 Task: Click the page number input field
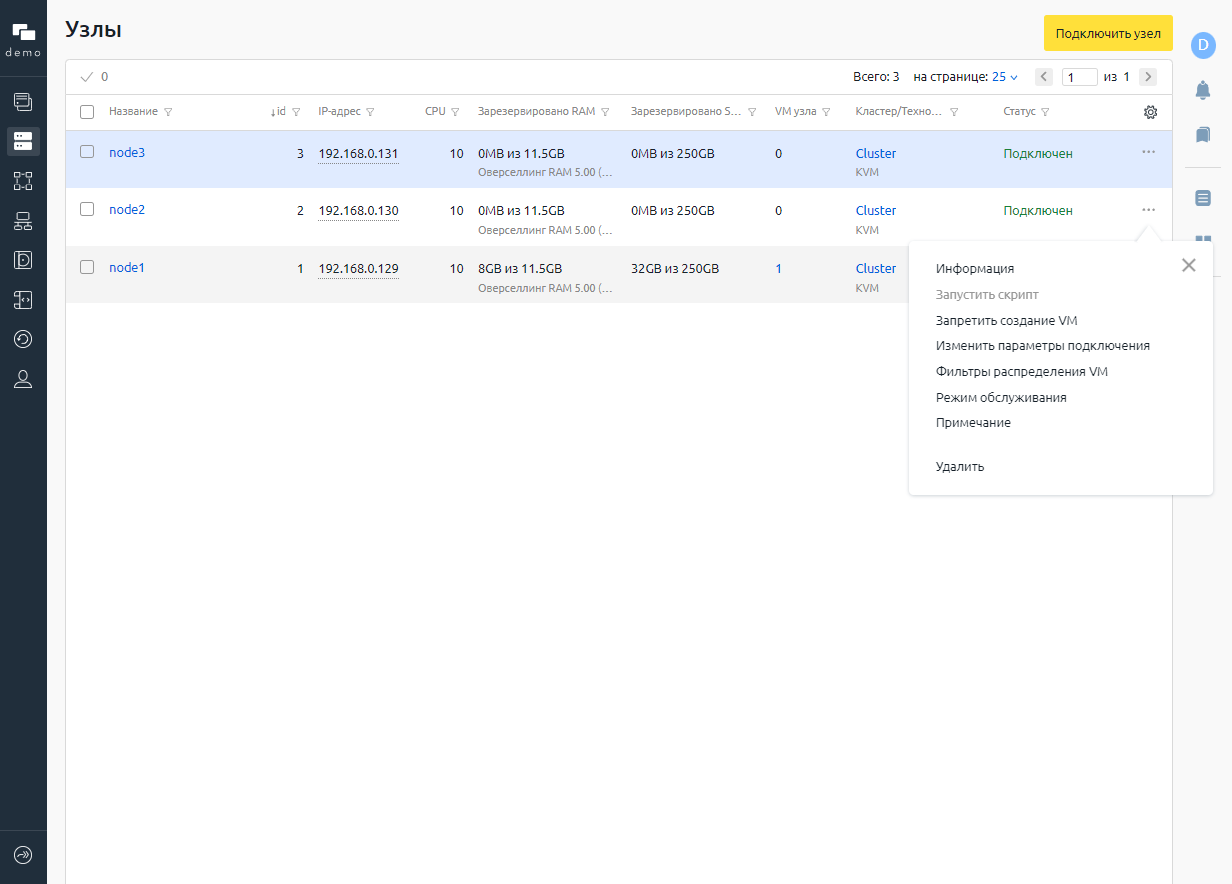click(x=1080, y=77)
